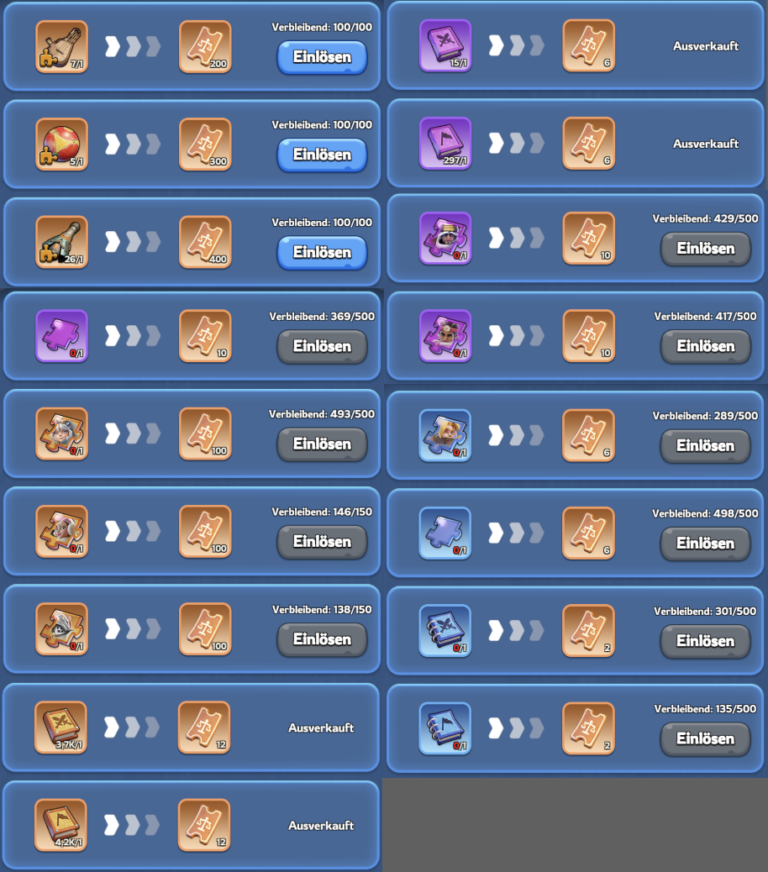Viewport: 768px width, 872px height.
Task: Click the plain blue puzzle piece icon
Action: pos(445,533)
